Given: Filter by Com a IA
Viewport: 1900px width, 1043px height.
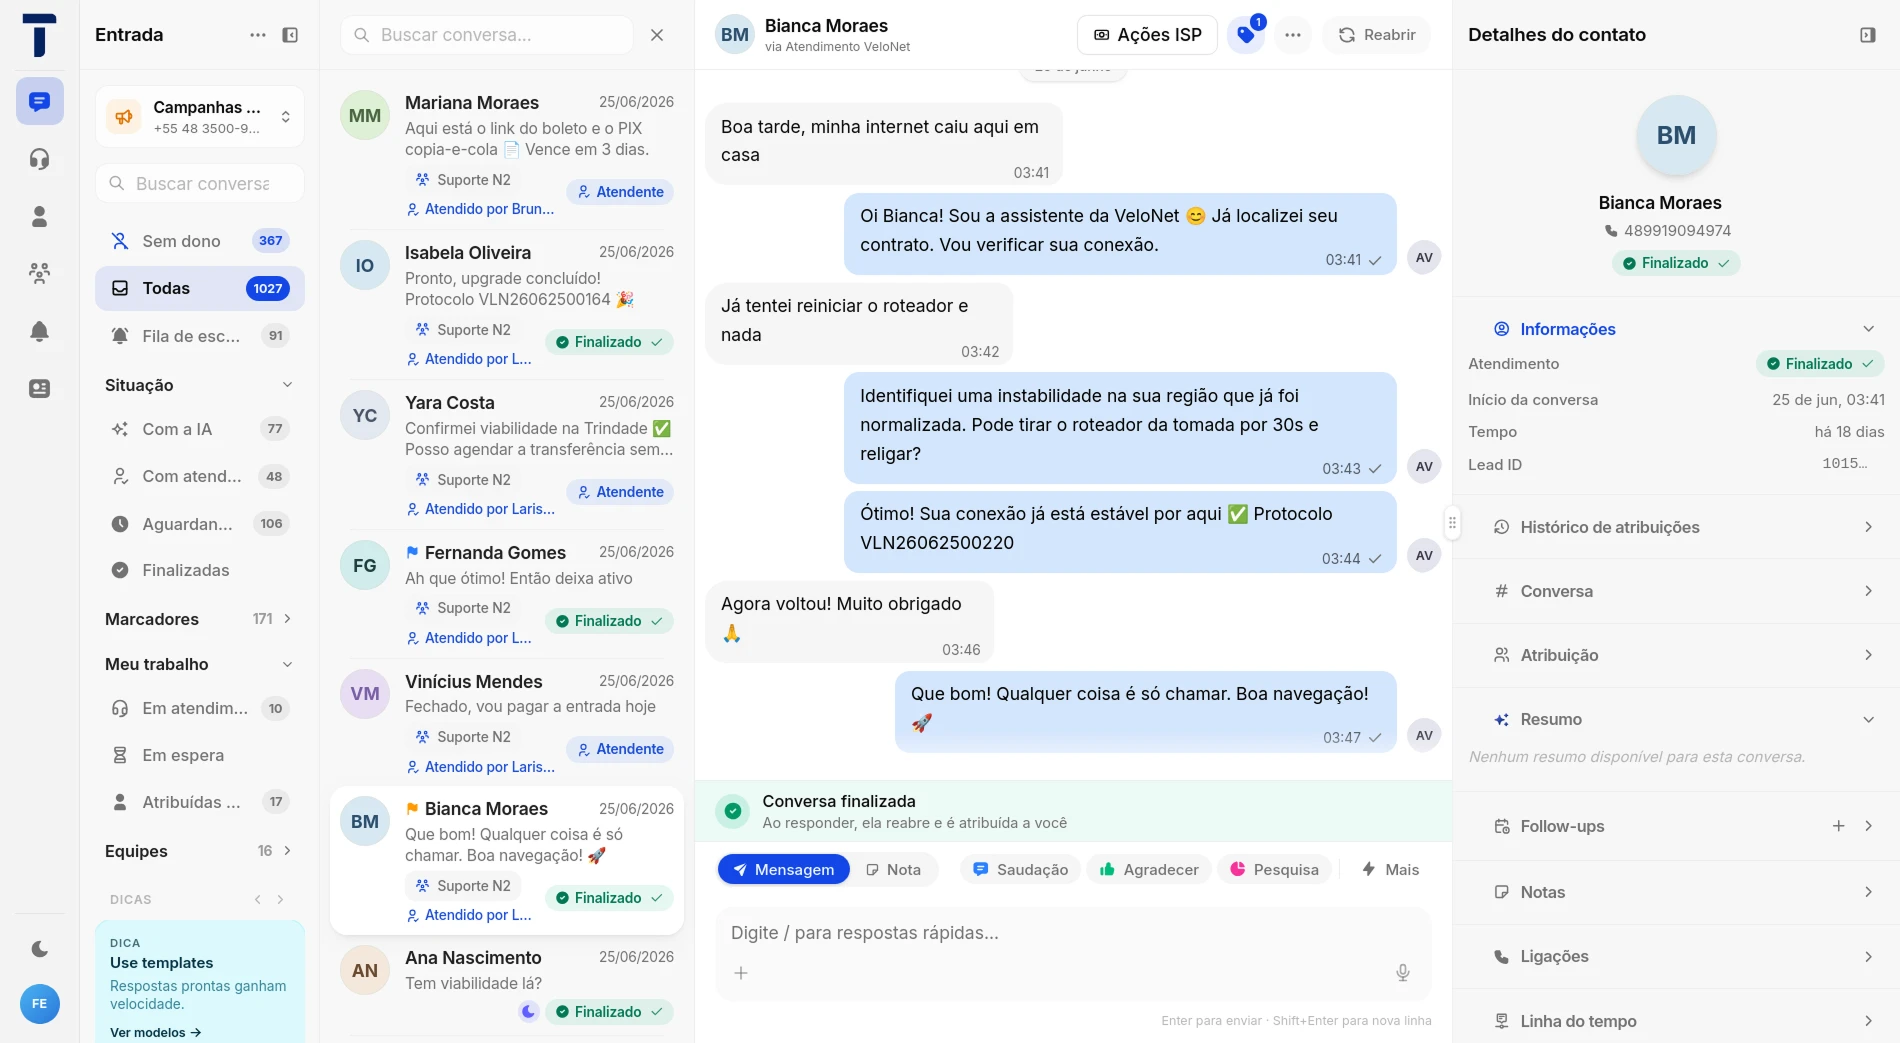Looking at the screenshot, I should tap(200, 429).
